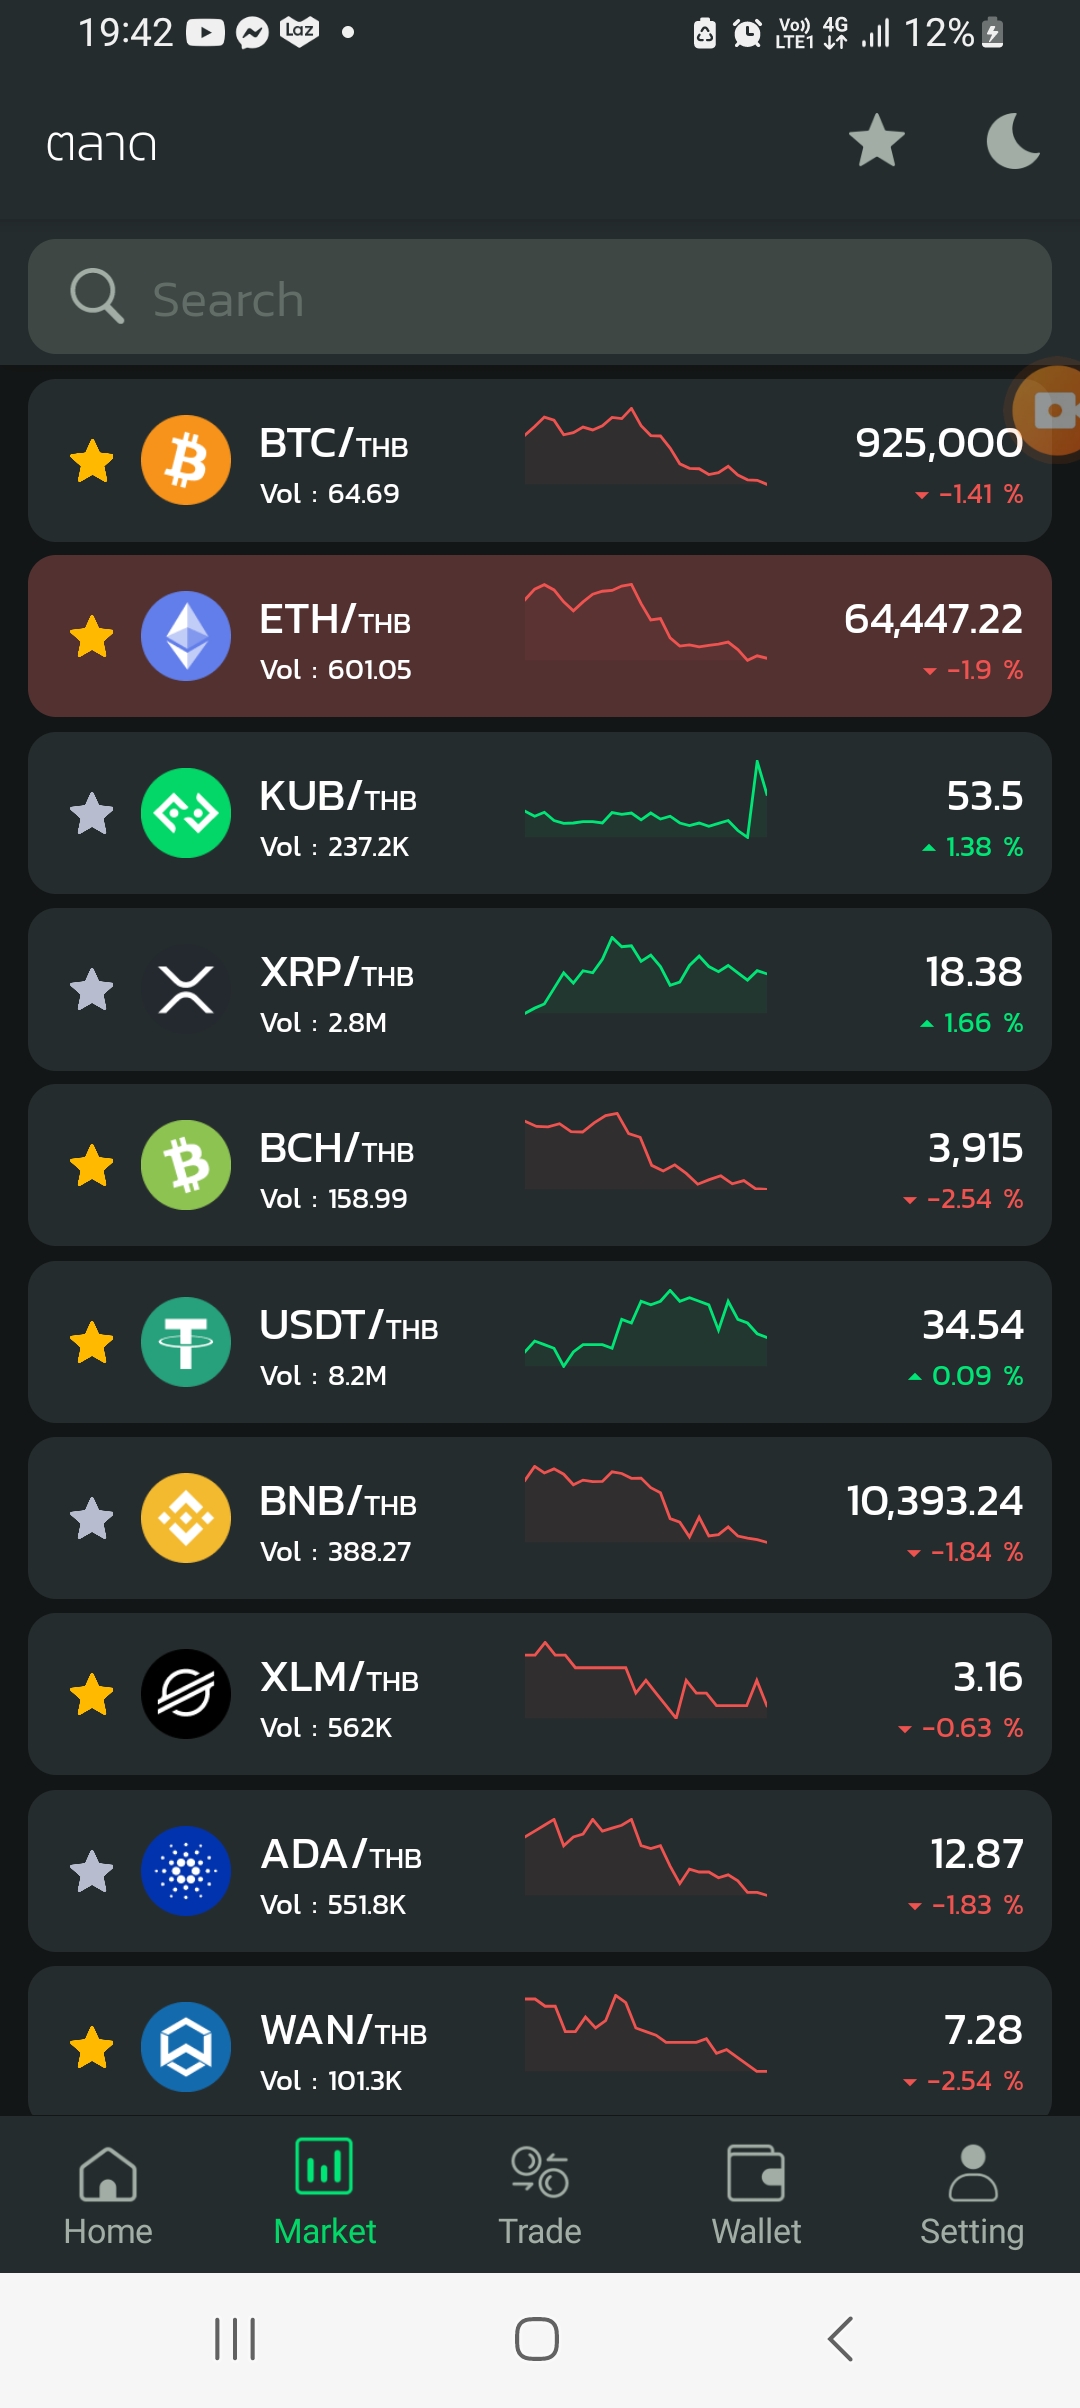
Task: Tap the ตลาด page title
Action: [x=102, y=145]
